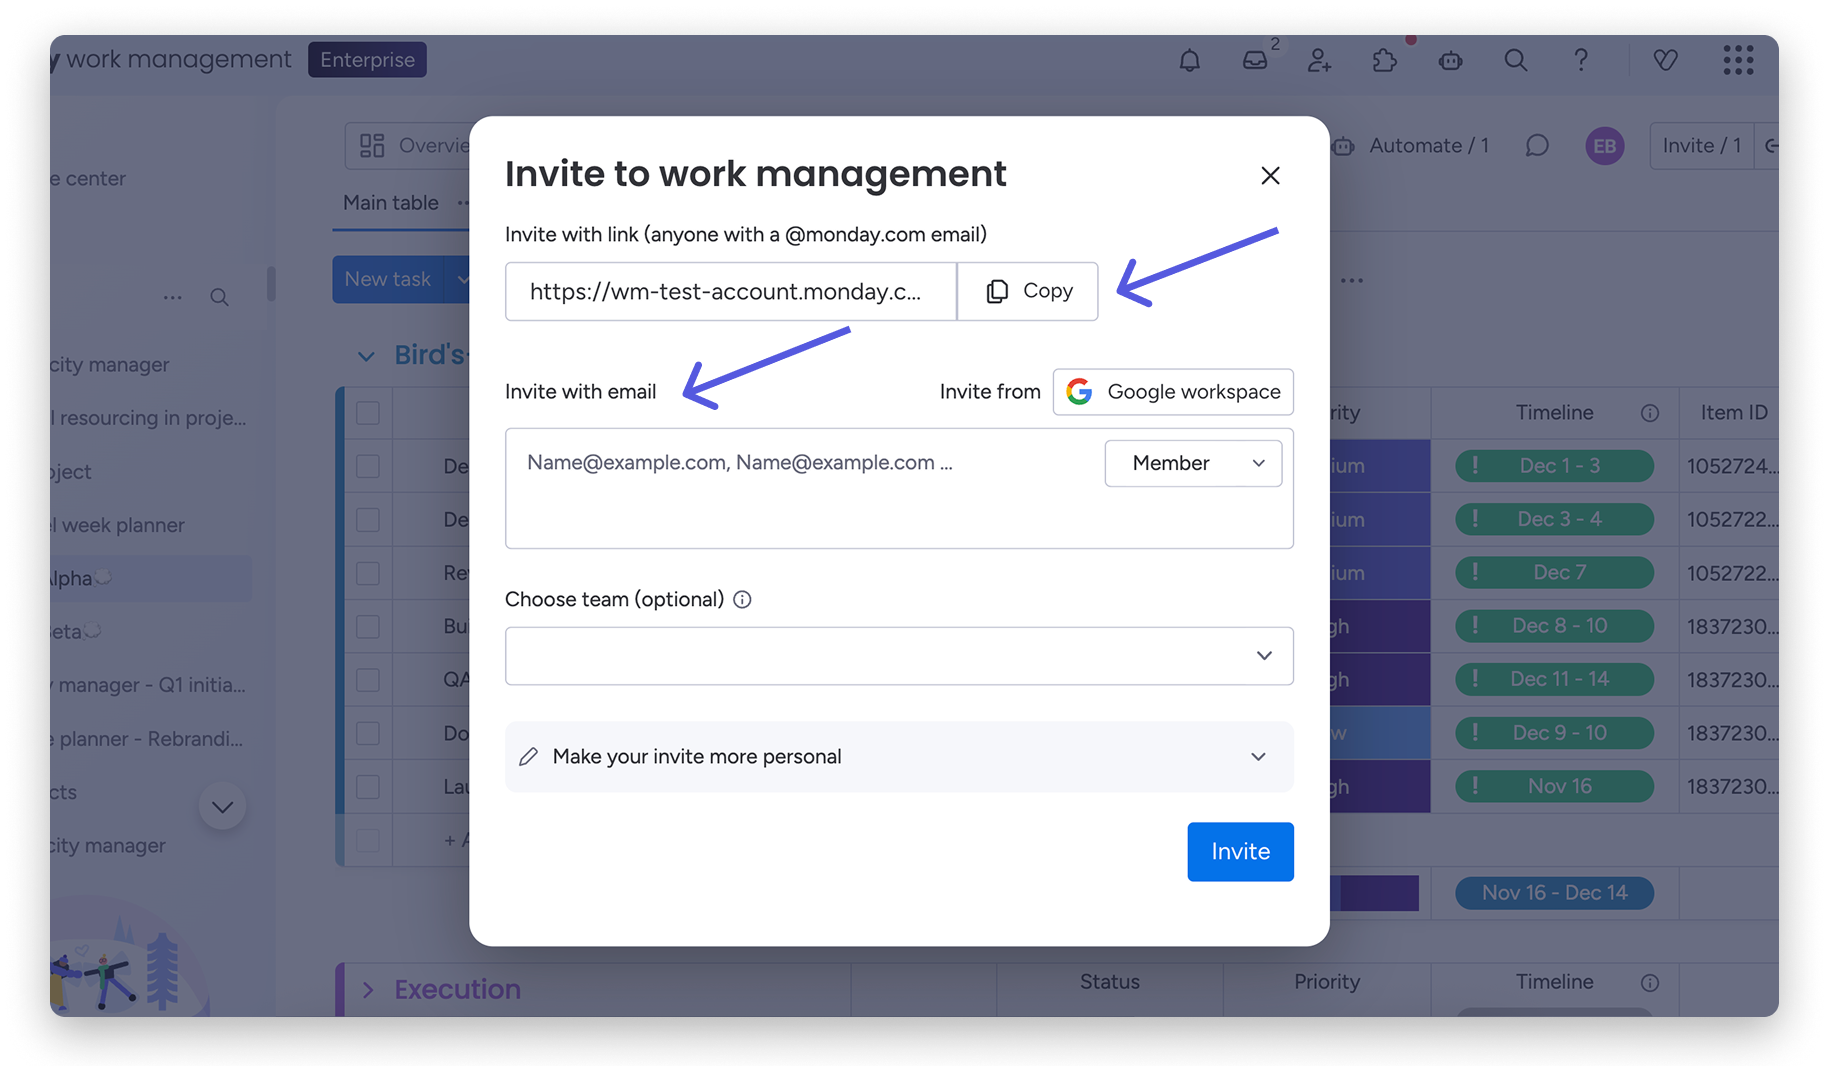Click the info icon beside Timeline column header

click(x=1650, y=413)
